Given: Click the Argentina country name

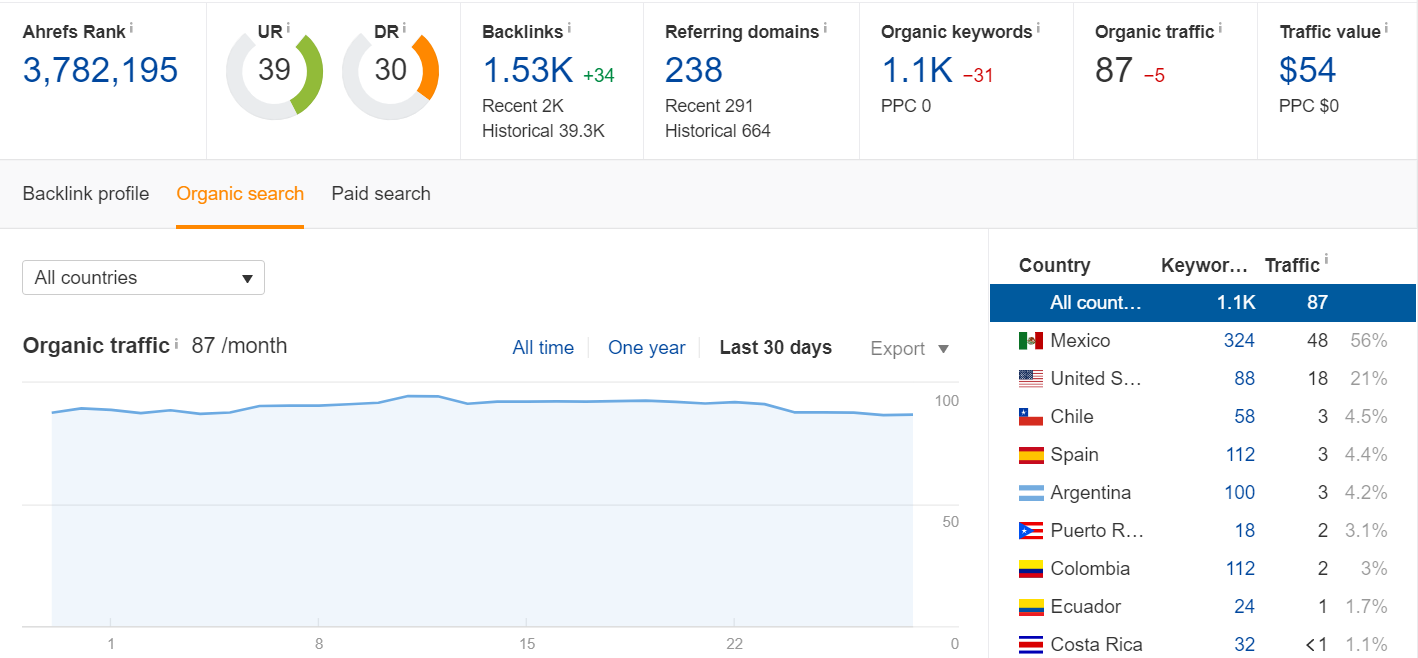Looking at the screenshot, I should pos(1091,493).
